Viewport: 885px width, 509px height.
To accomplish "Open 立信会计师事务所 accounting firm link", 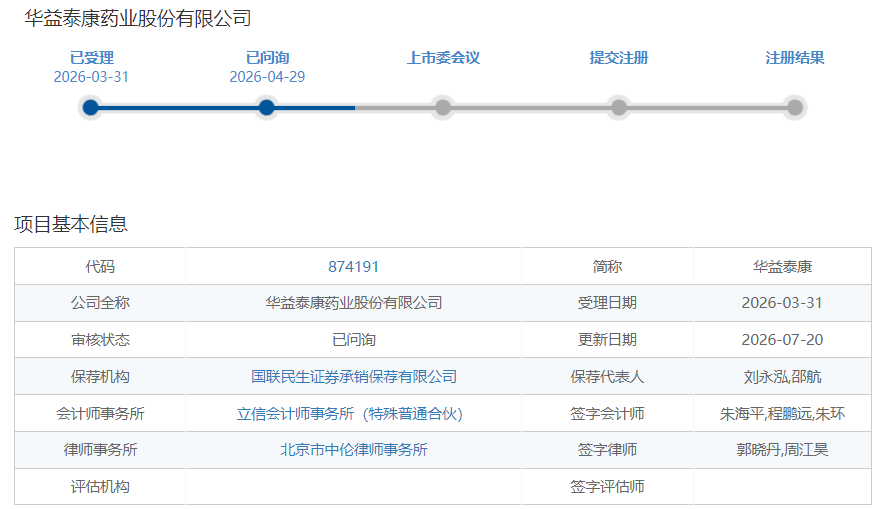I will (x=349, y=414).
